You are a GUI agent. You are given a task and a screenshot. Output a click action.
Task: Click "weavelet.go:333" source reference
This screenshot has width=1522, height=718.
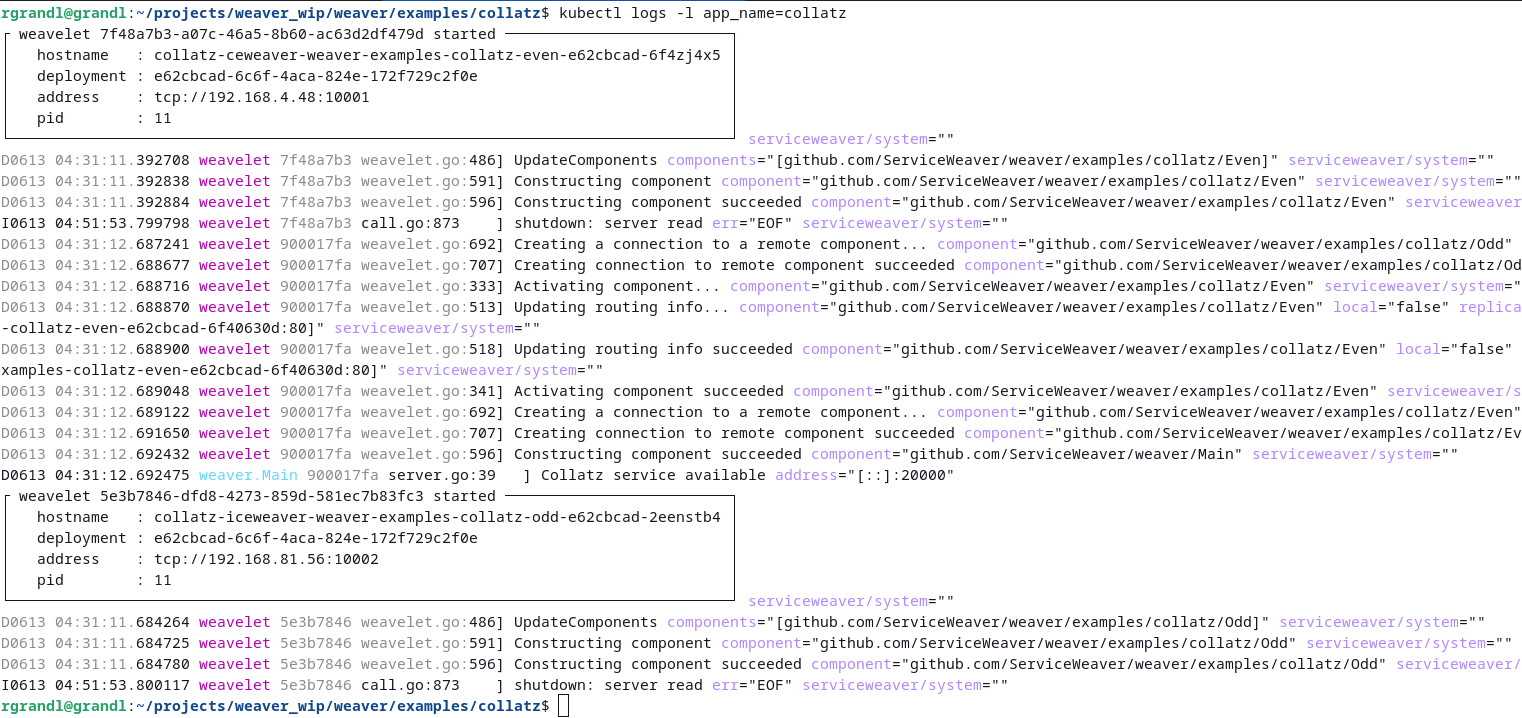tap(428, 286)
